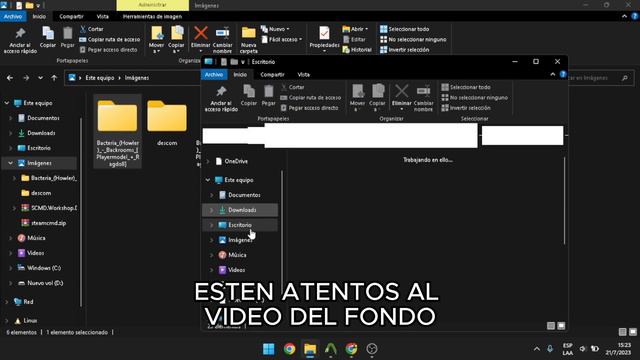Open Archivo tab in Escritorio window

(x=214, y=75)
